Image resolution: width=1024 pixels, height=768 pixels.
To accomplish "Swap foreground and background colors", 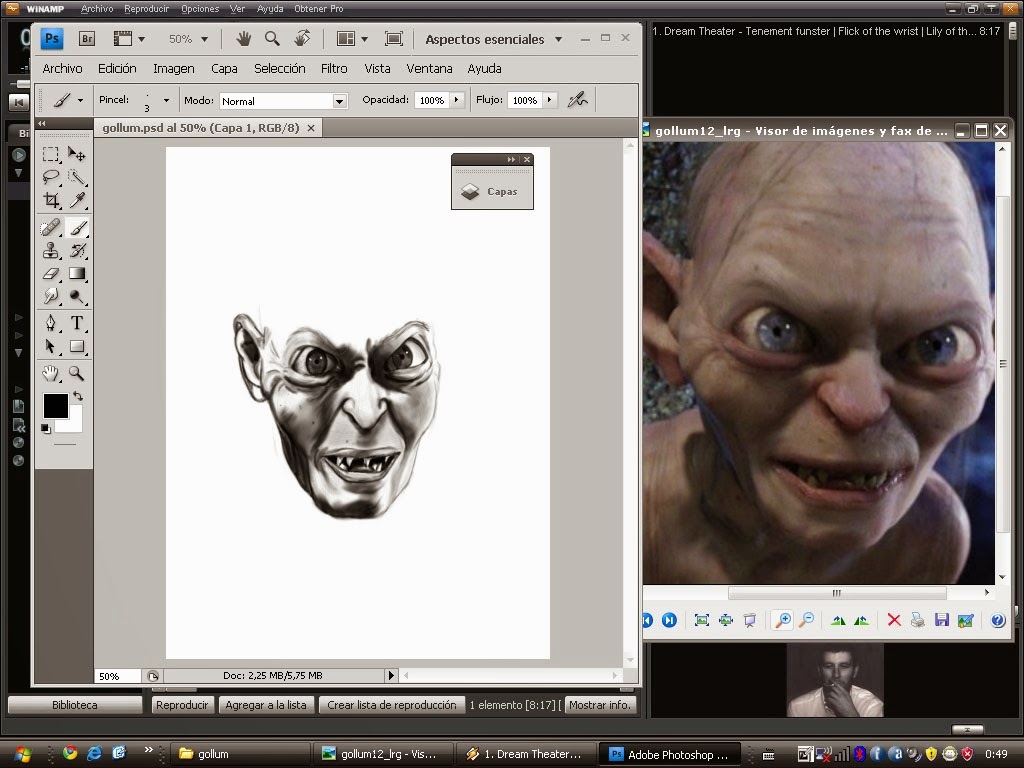I will click(x=78, y=396).
